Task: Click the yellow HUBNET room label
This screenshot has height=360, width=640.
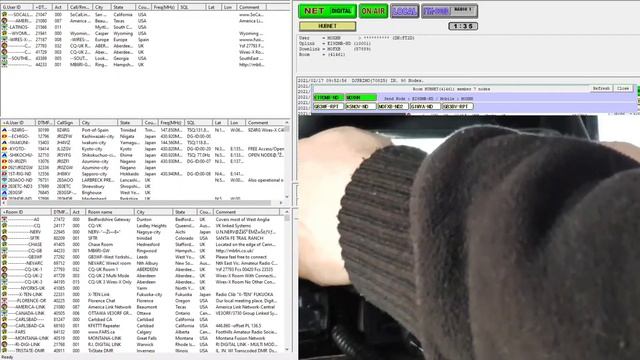Action: 327,26
